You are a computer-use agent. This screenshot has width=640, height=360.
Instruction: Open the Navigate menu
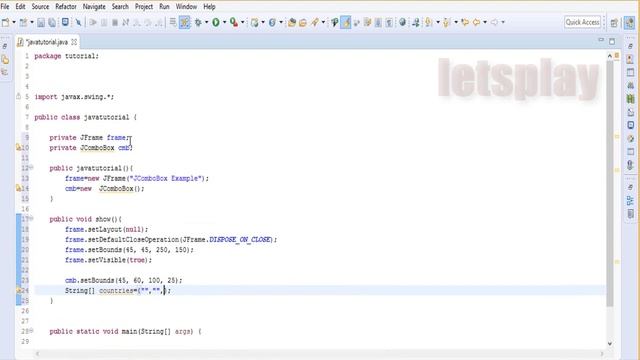click(x=94, y=7)
